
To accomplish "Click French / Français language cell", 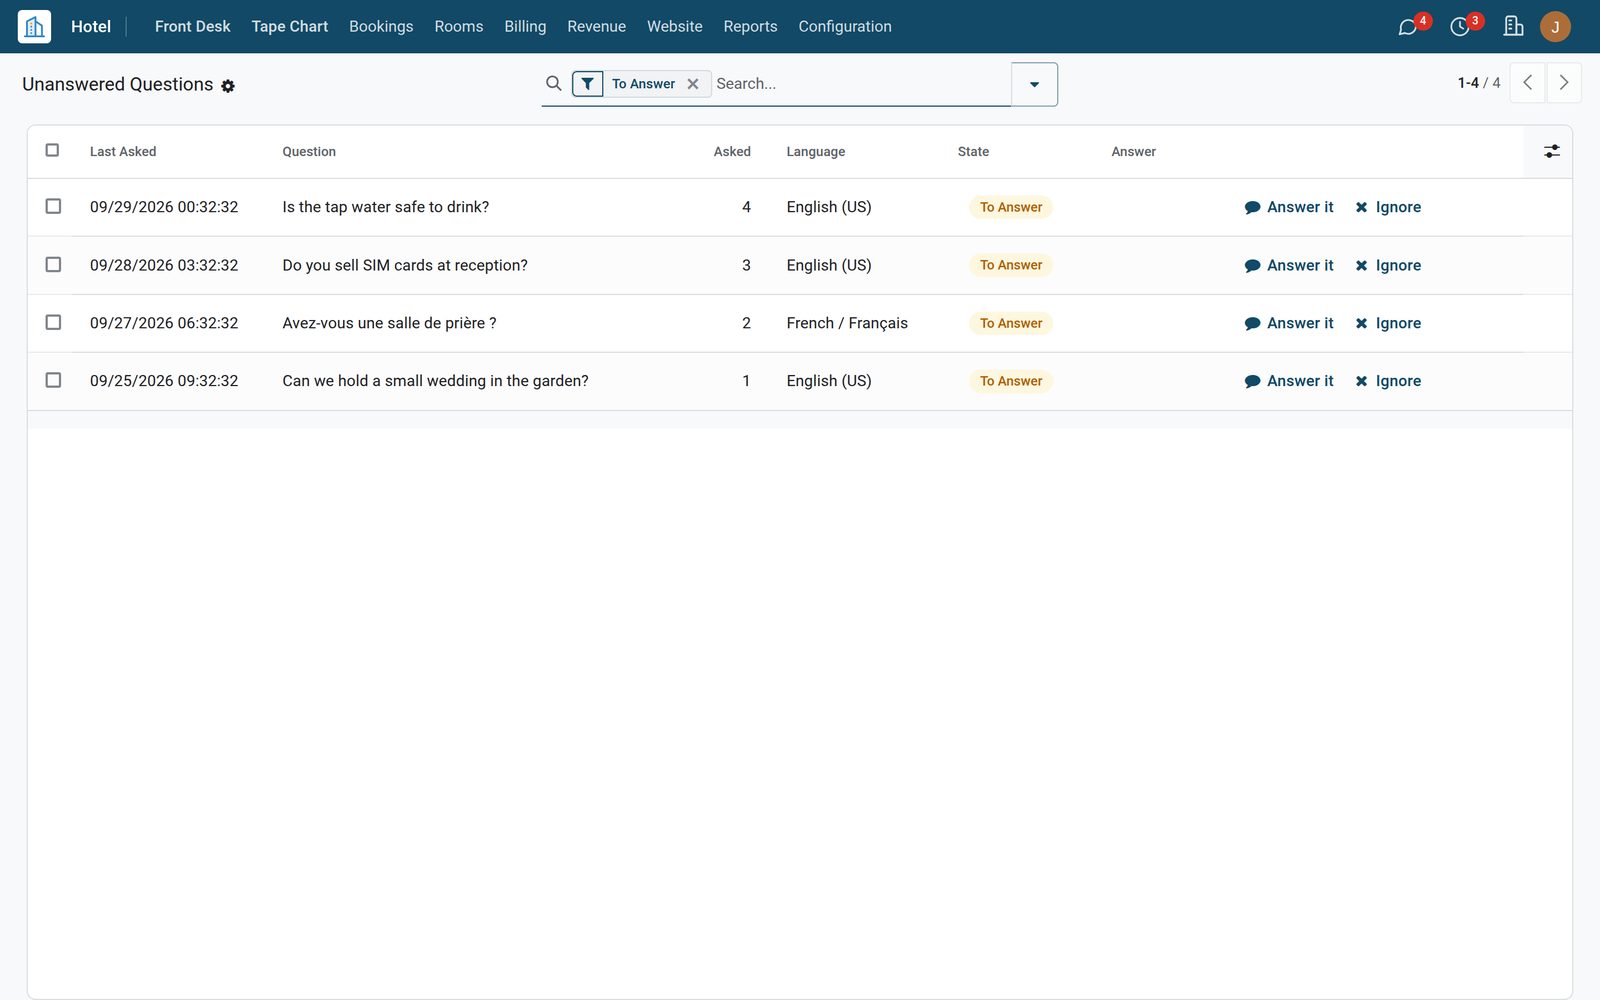I will click(x=847, y=323).
